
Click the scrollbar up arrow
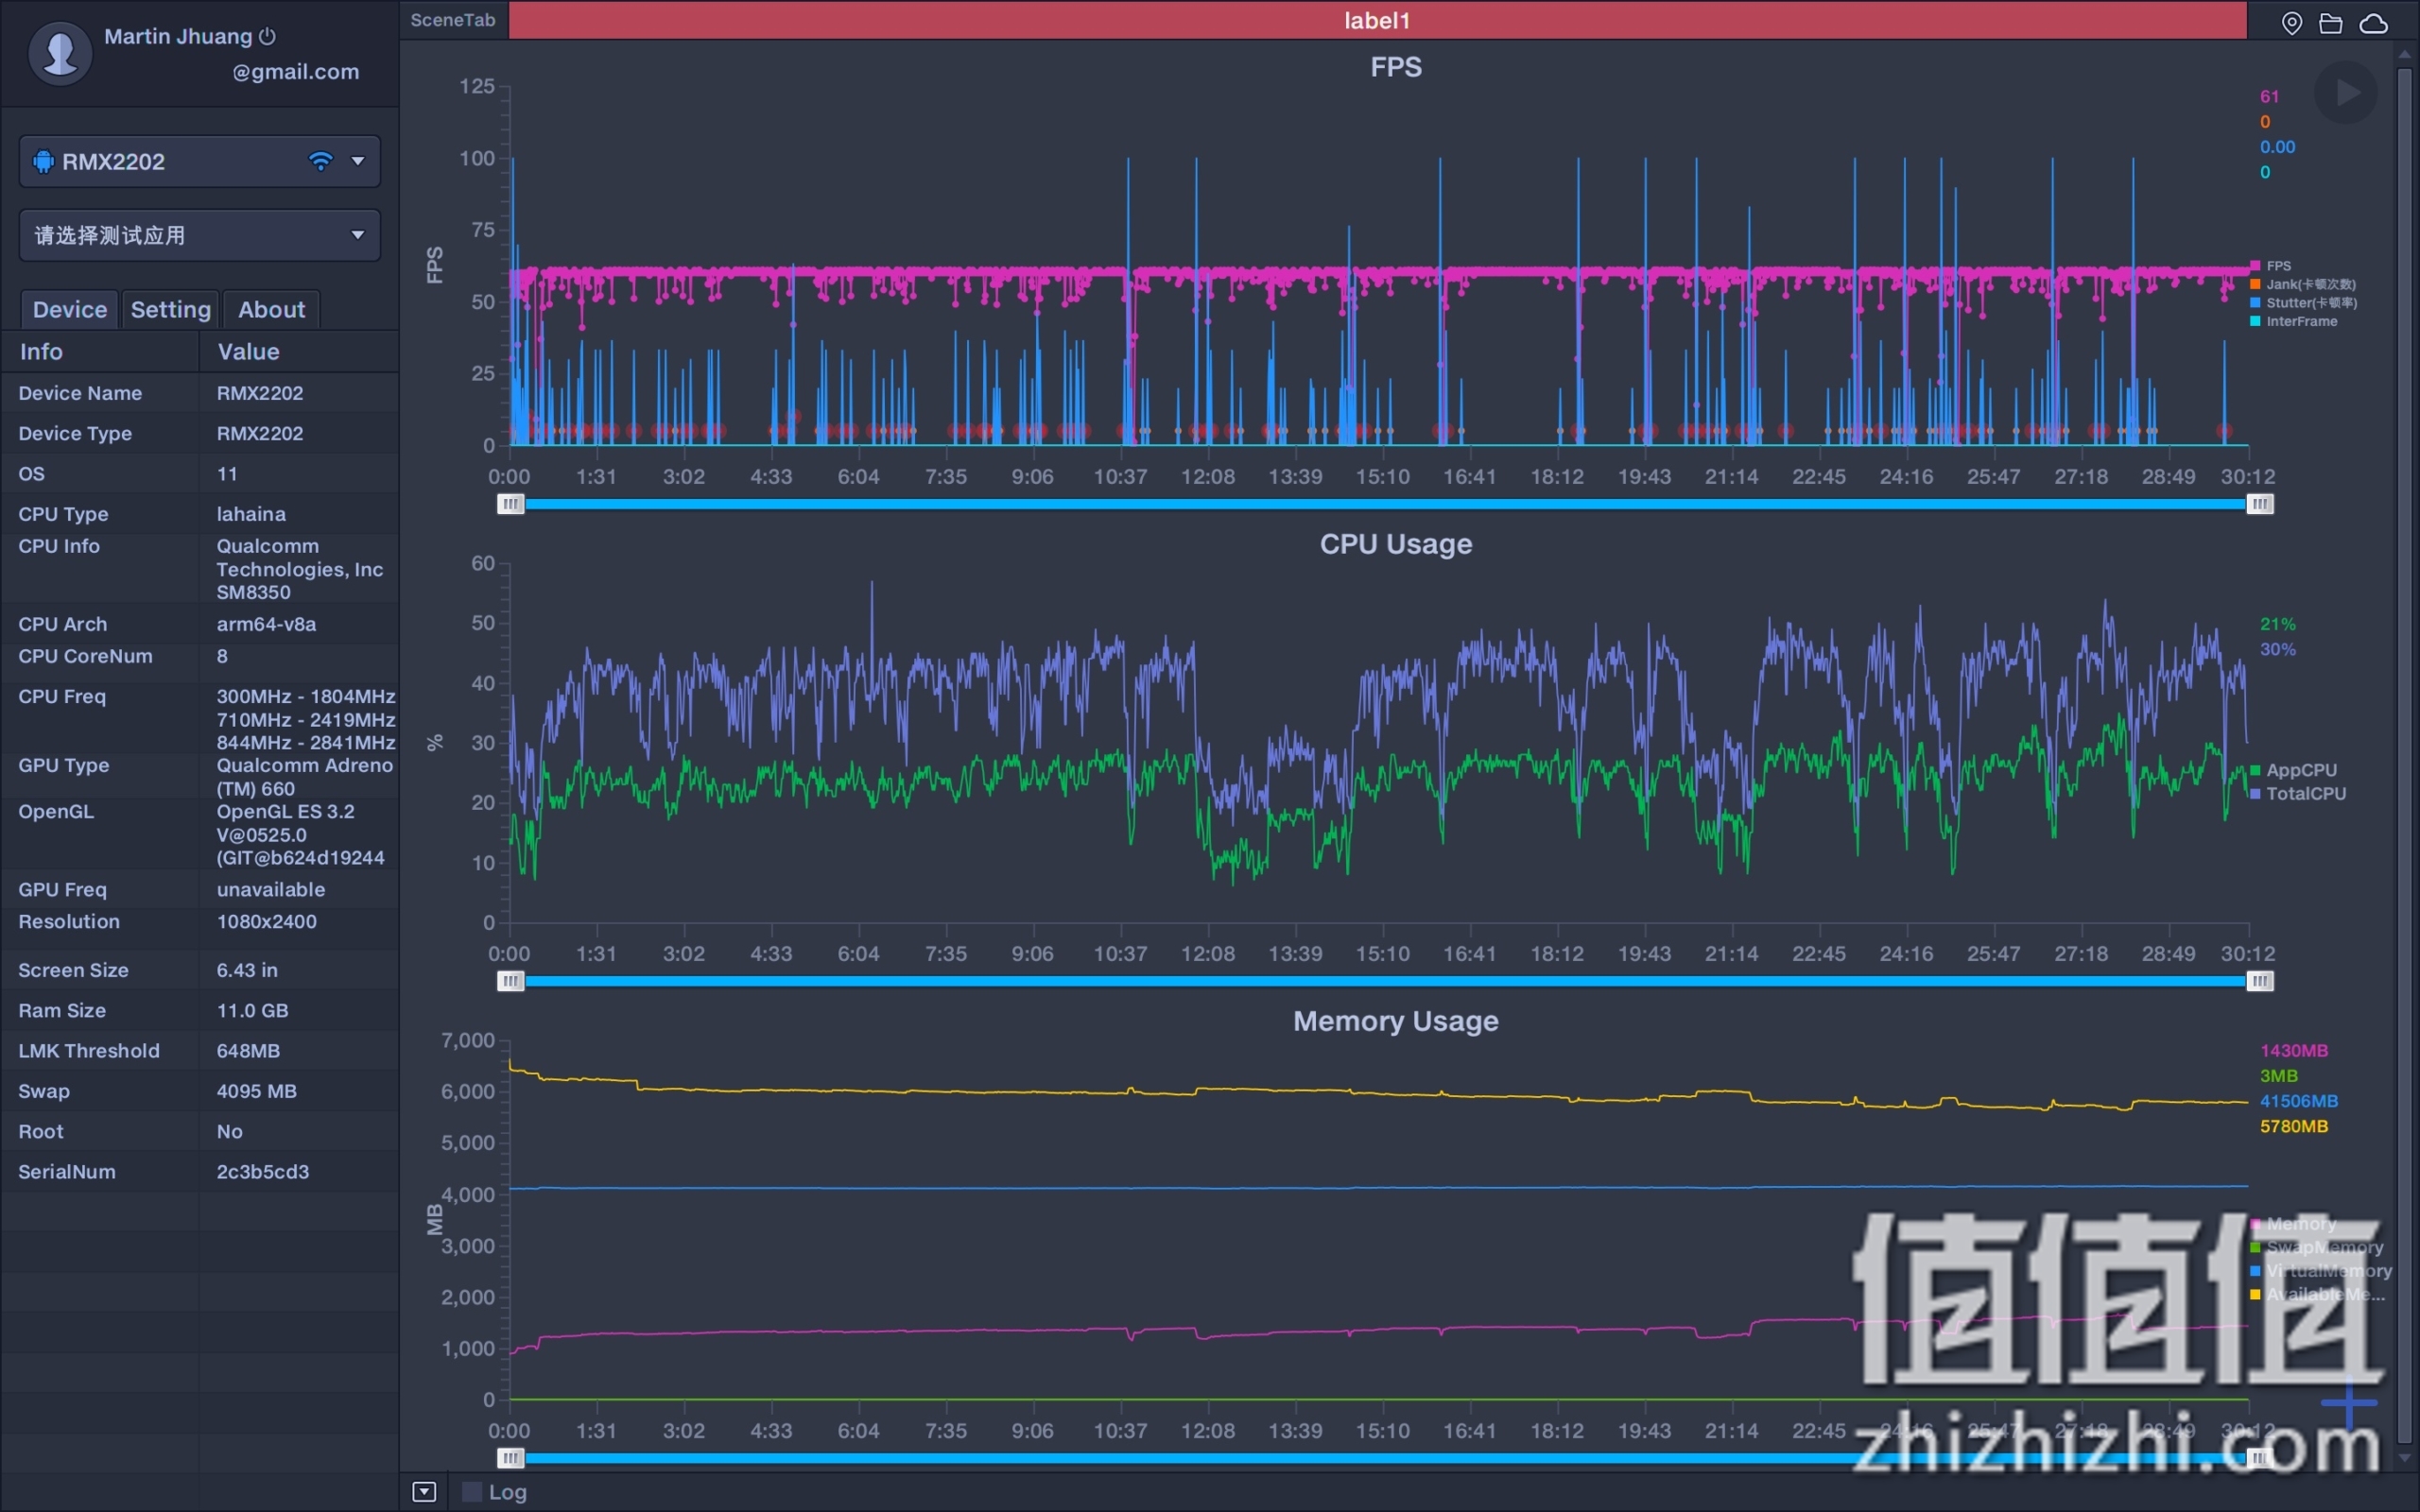(2404, 54)
